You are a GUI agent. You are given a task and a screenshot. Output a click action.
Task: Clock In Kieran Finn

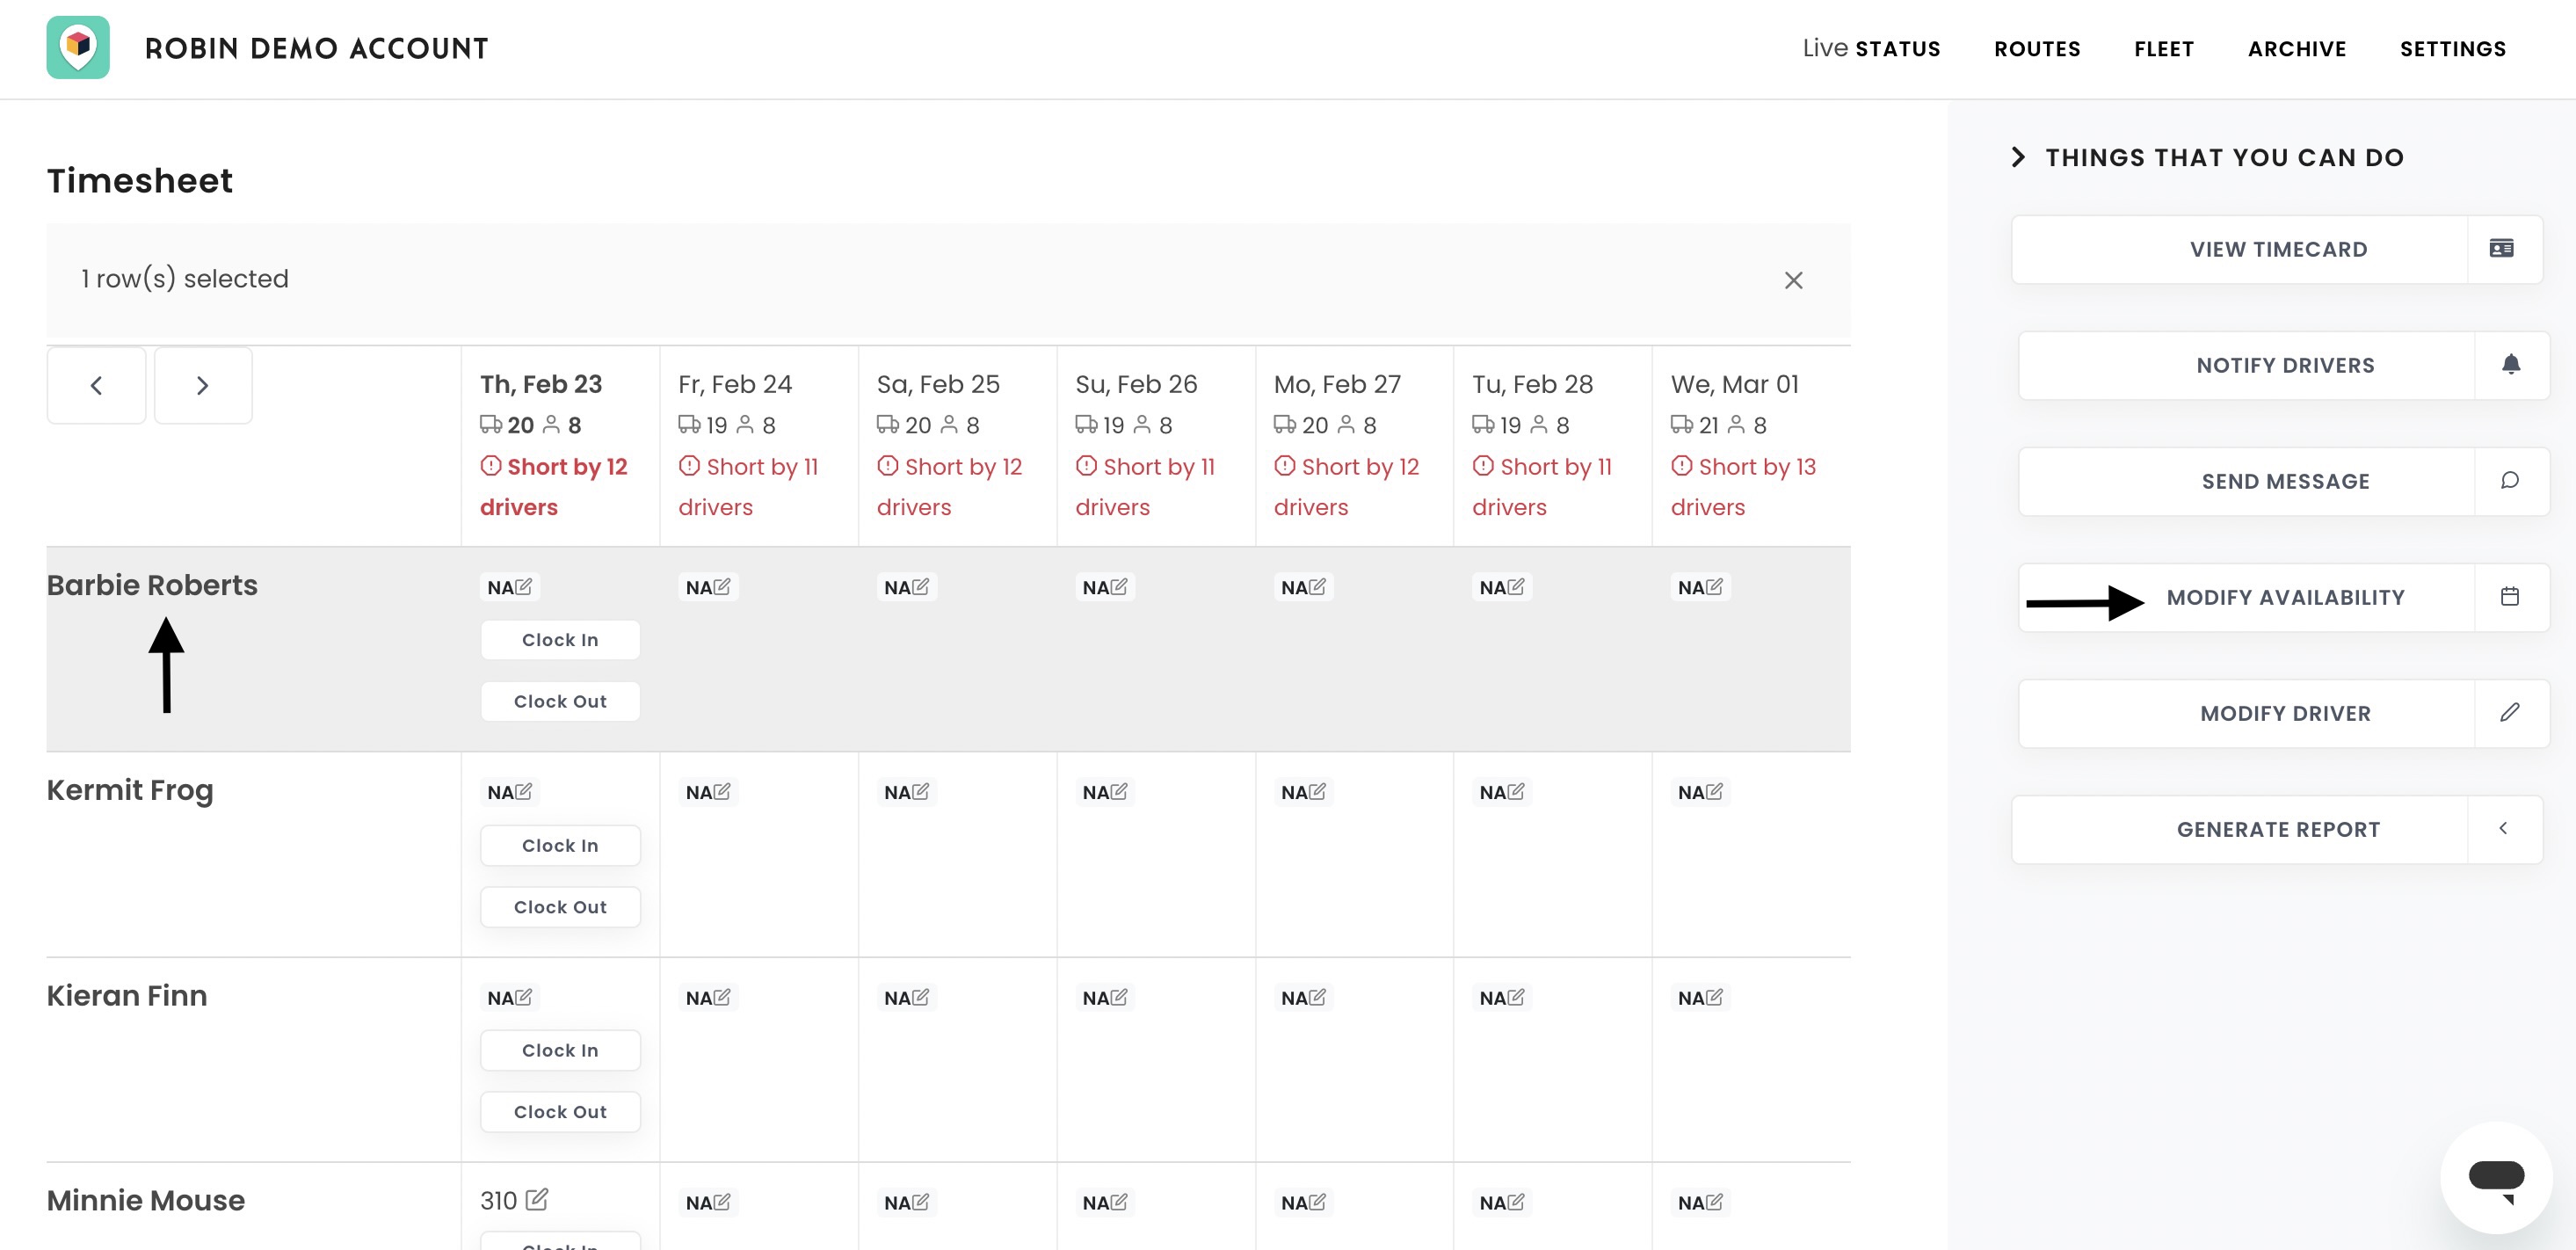click(560, 1050)
